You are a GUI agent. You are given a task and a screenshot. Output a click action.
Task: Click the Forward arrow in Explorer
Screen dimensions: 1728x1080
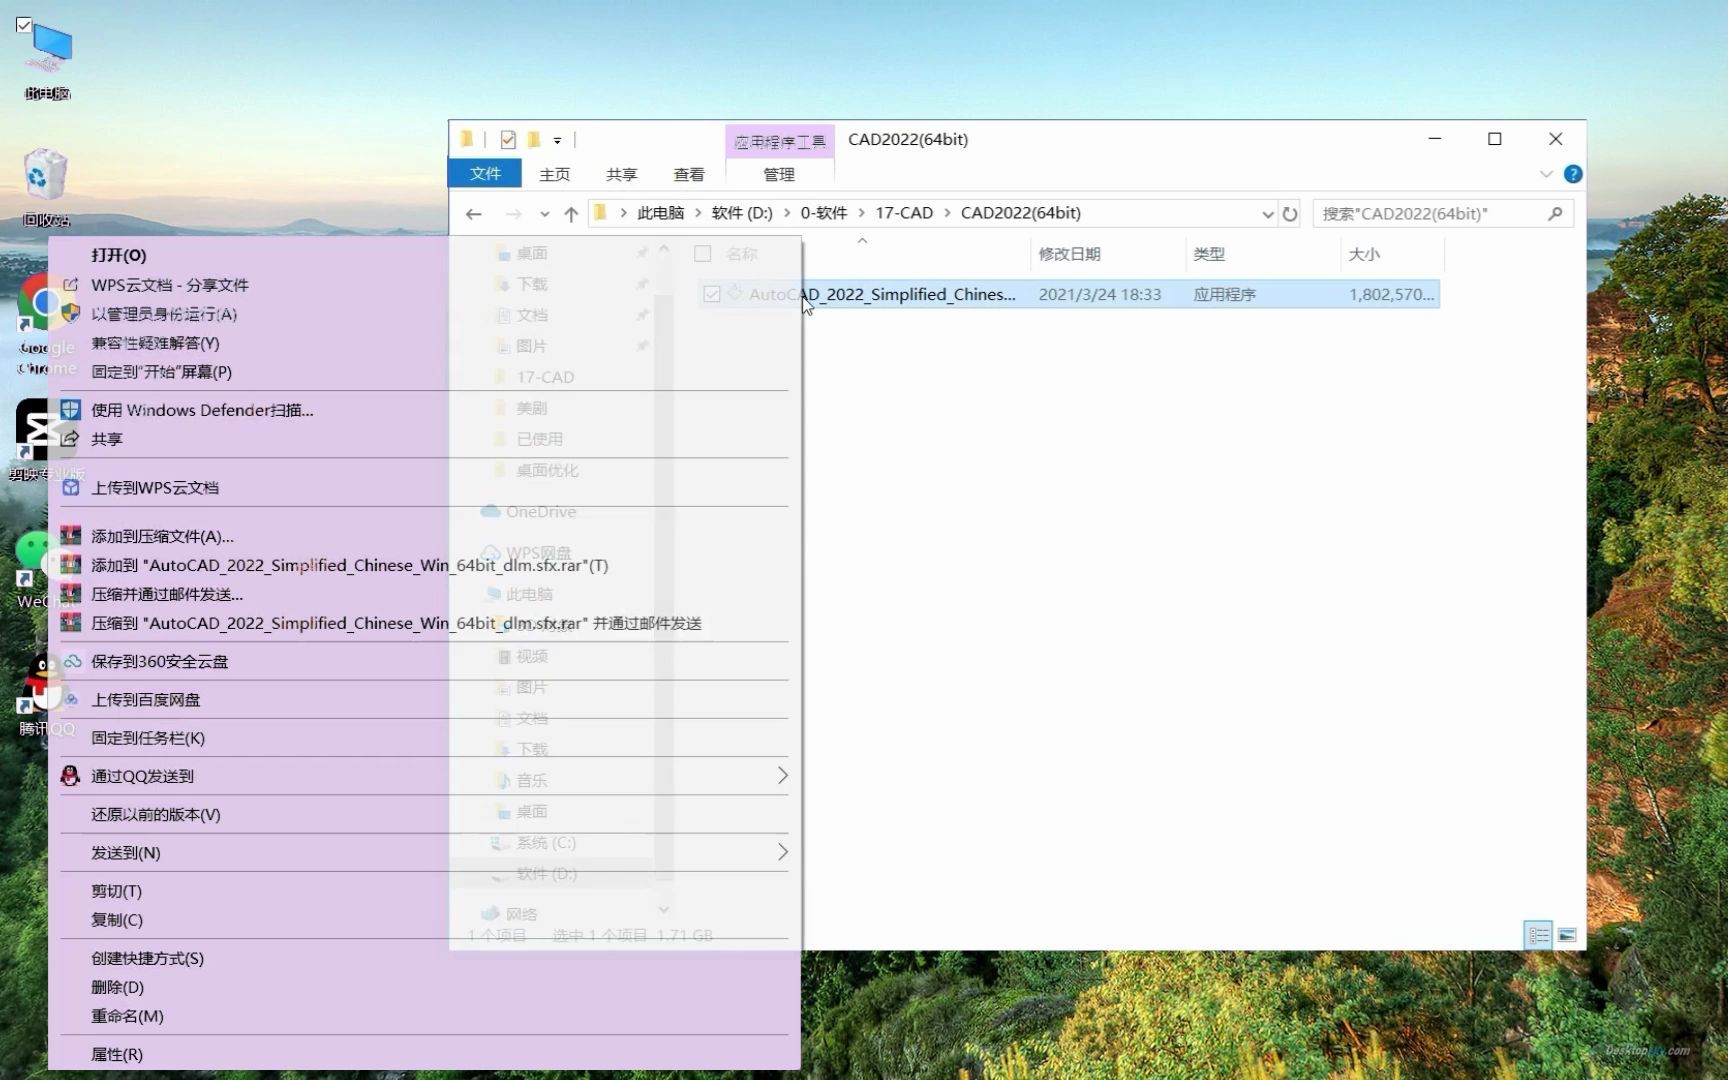point(513,213)
